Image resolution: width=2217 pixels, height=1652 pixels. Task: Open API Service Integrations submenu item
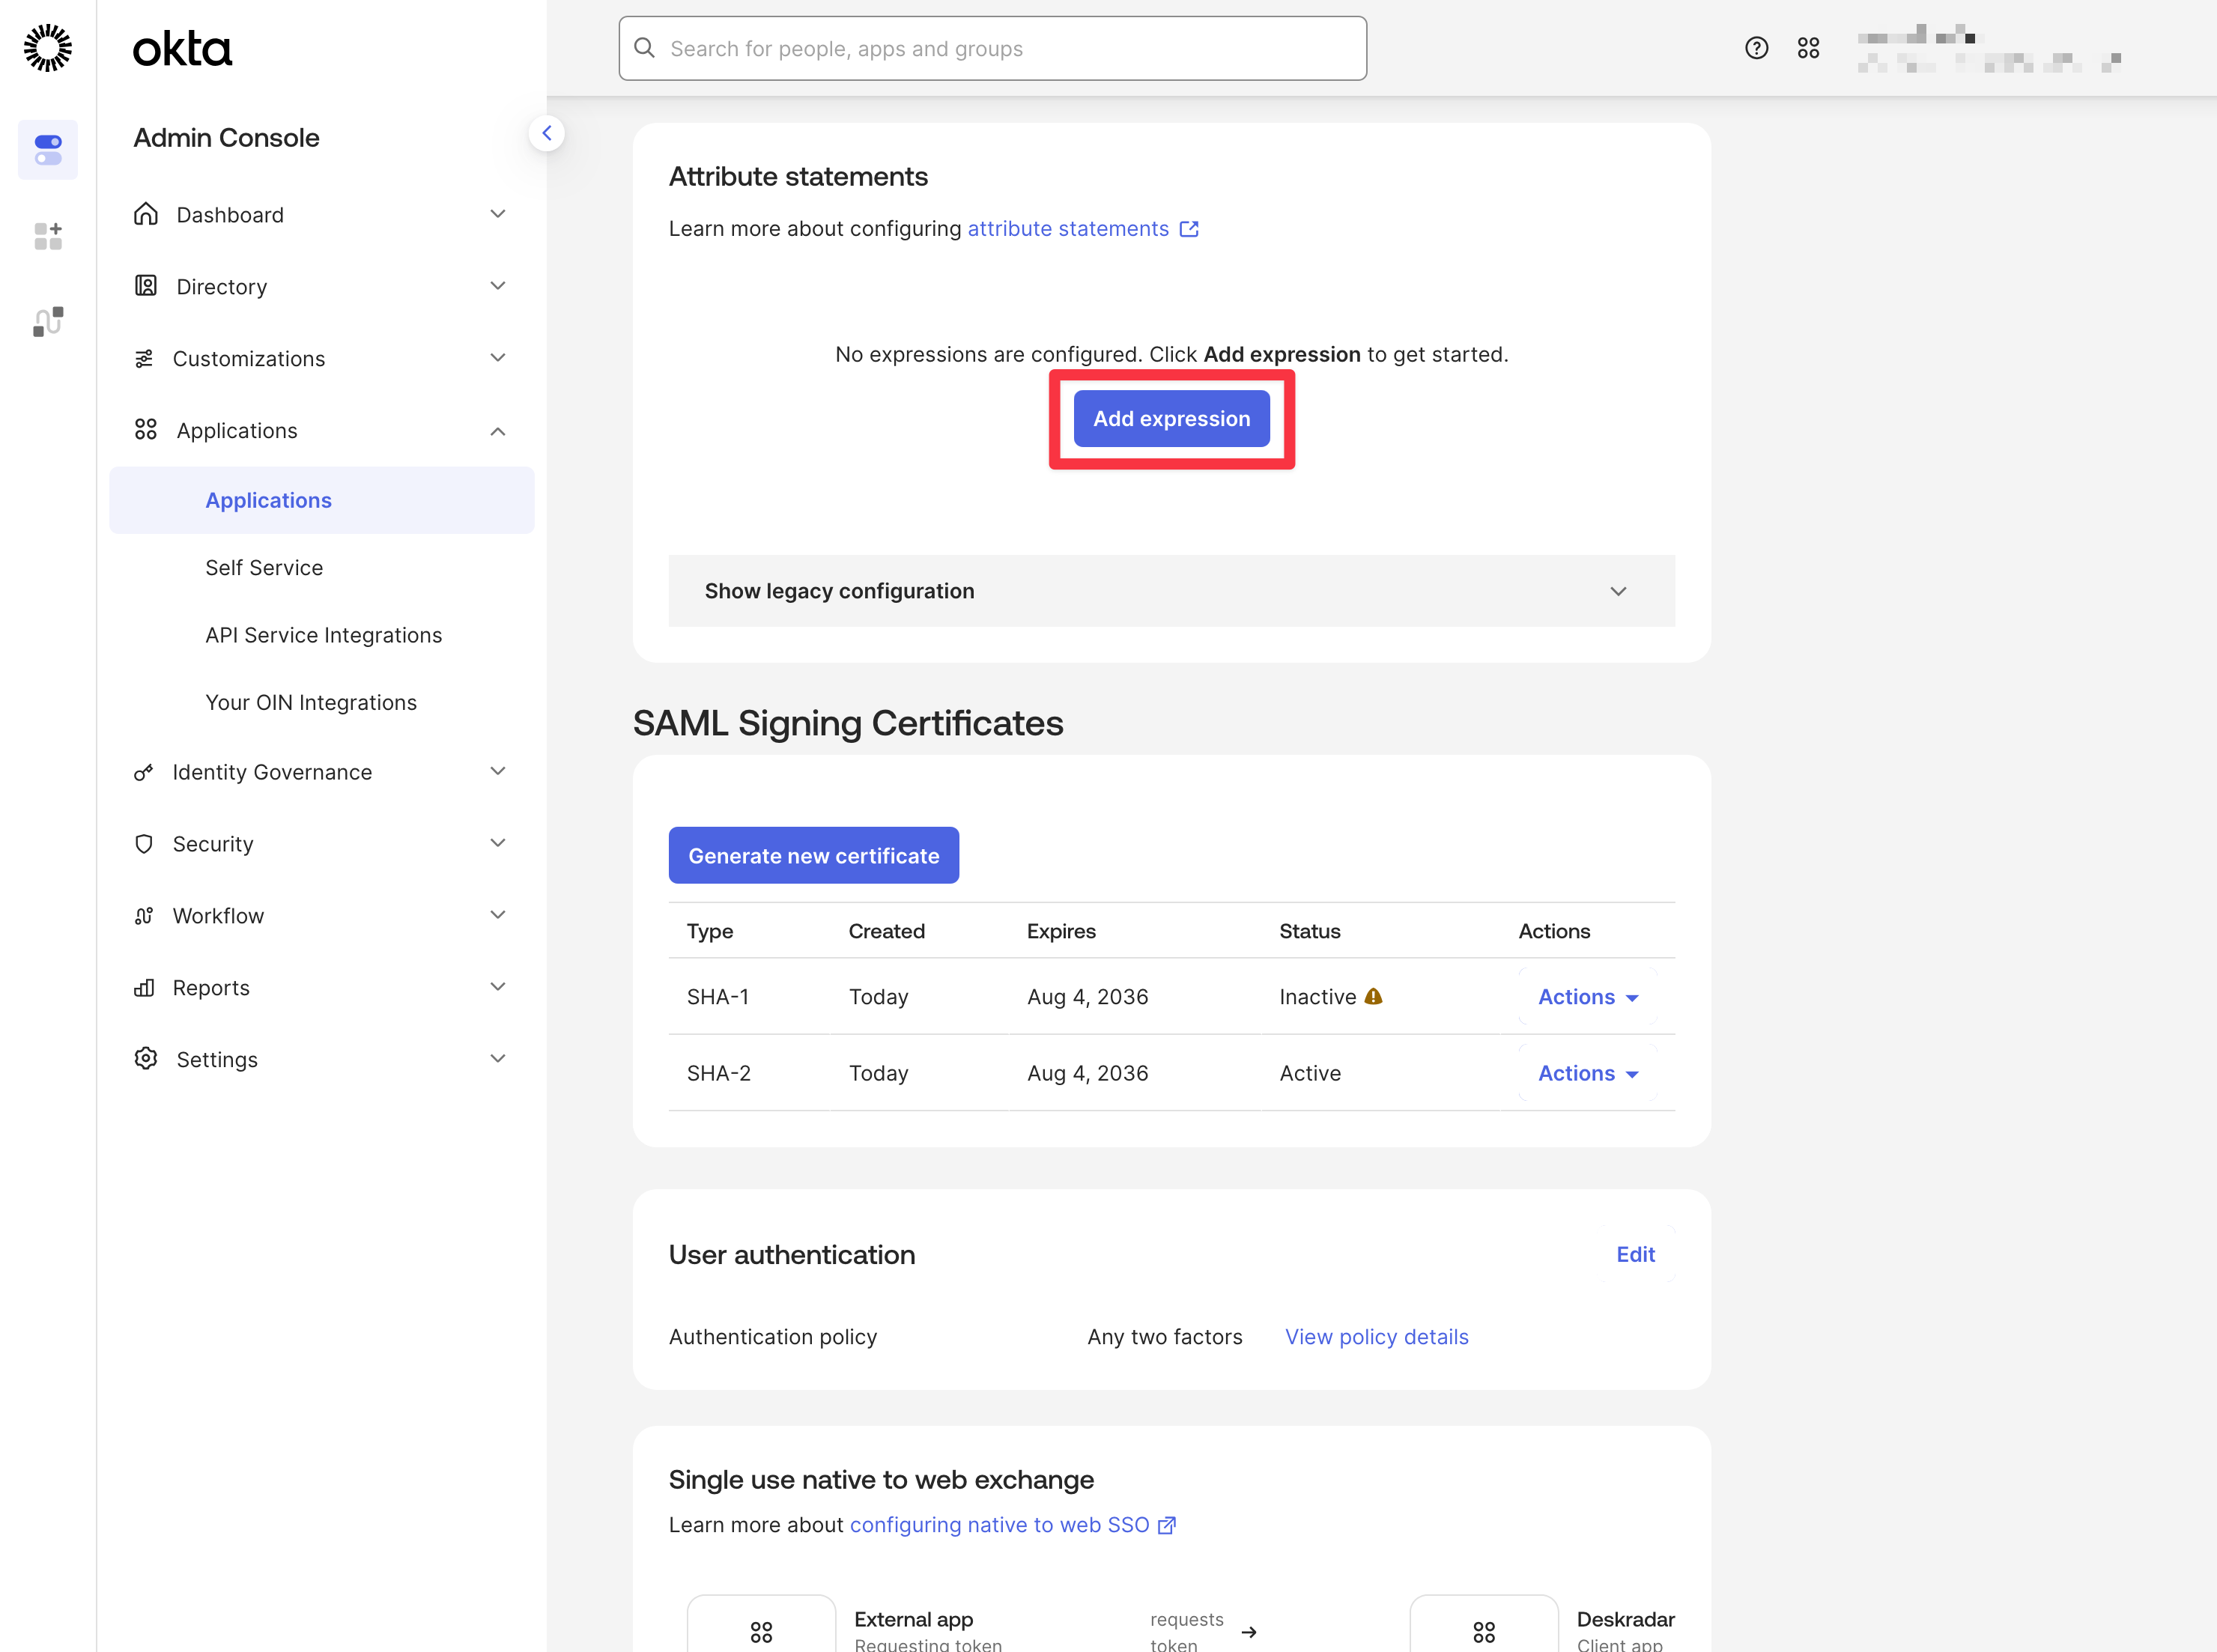click(323, 635)
